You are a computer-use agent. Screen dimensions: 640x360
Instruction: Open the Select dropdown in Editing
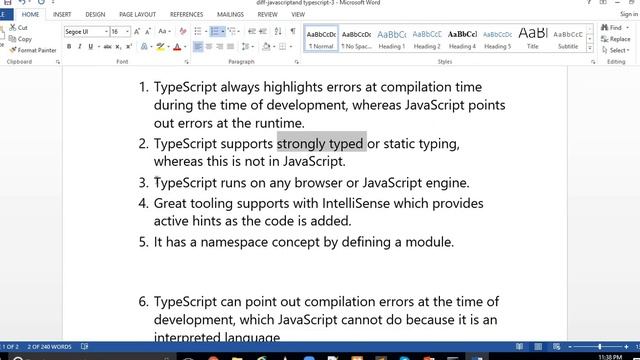[616, 50]
